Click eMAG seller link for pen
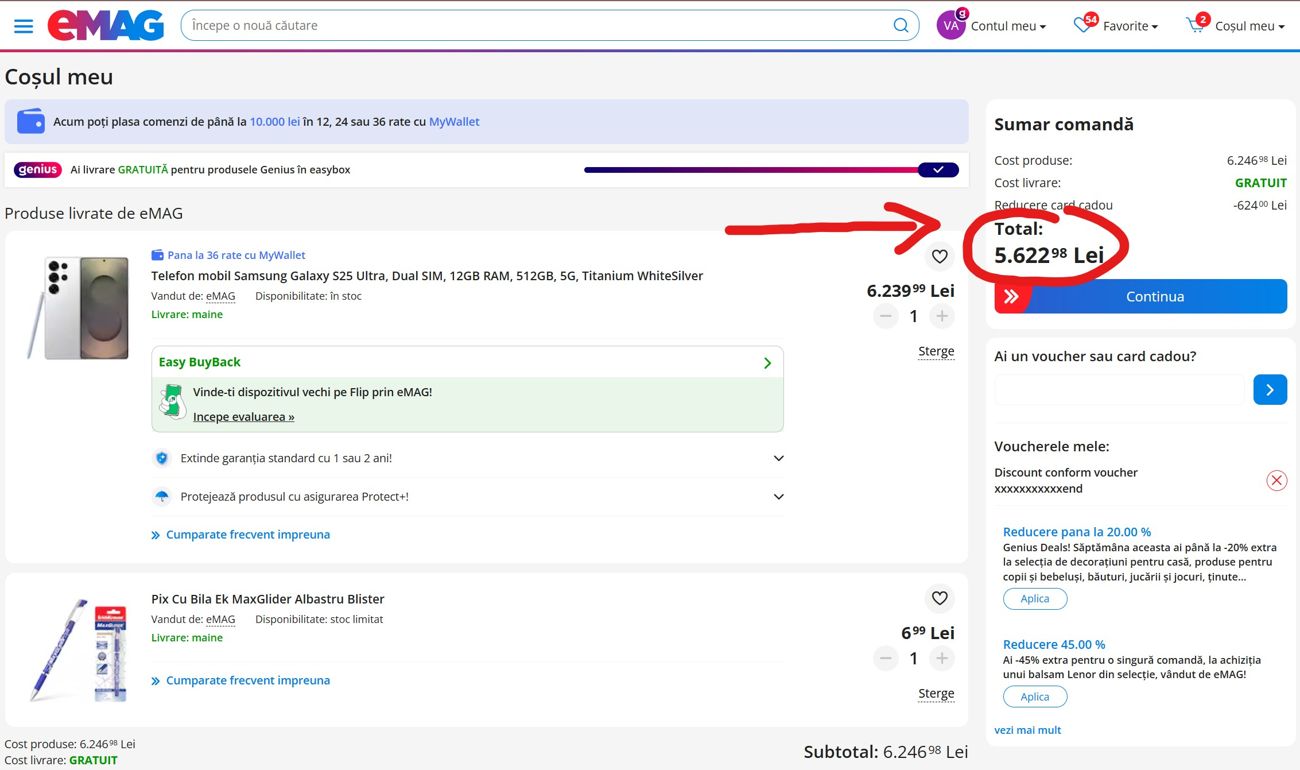 click(x=220, y=619)
